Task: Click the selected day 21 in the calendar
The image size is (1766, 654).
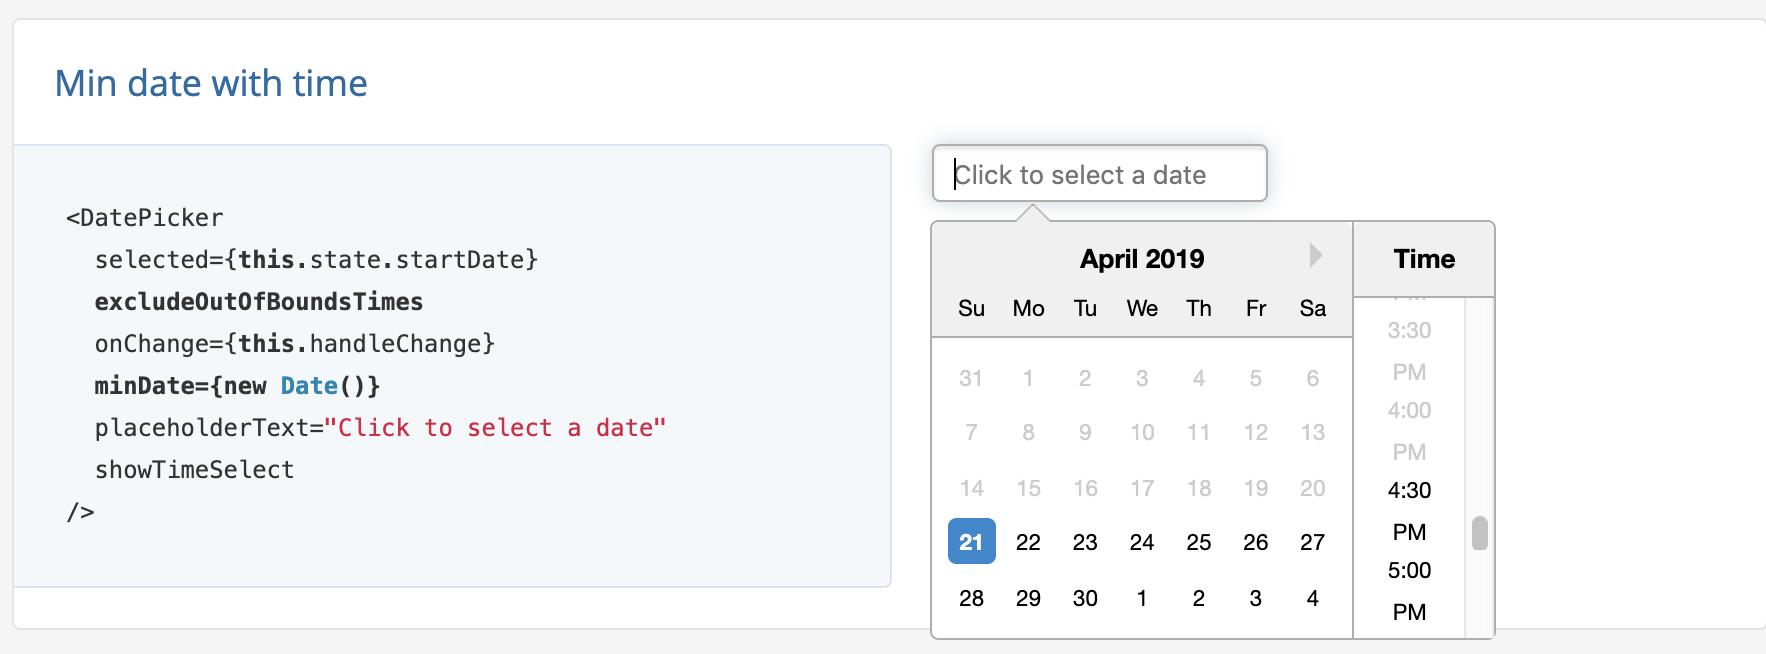Action: pyautogui.click(x=970, y=541)
